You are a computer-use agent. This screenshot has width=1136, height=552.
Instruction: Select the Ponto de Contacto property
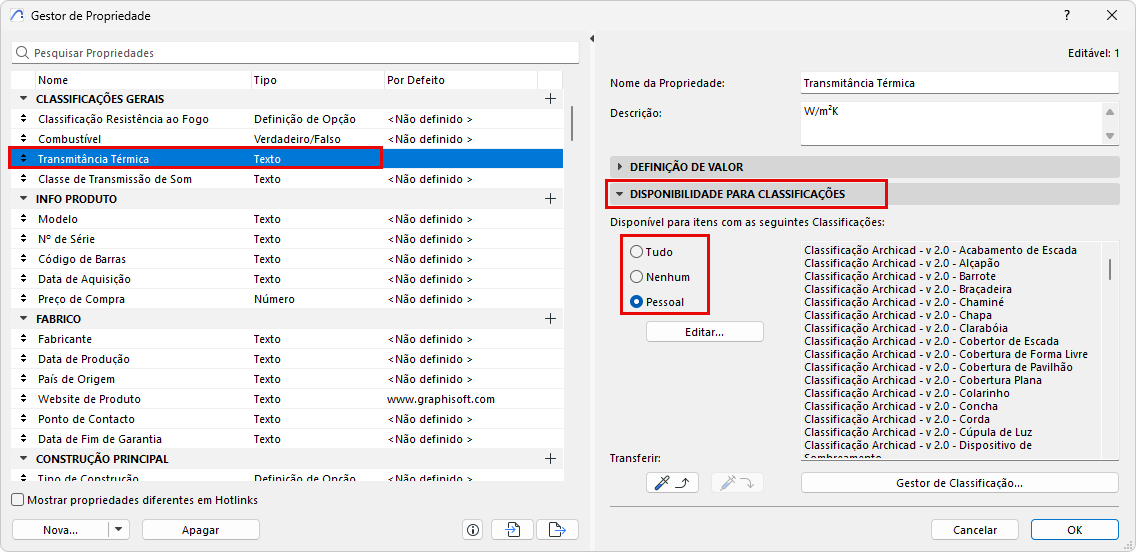coord(288,419)
